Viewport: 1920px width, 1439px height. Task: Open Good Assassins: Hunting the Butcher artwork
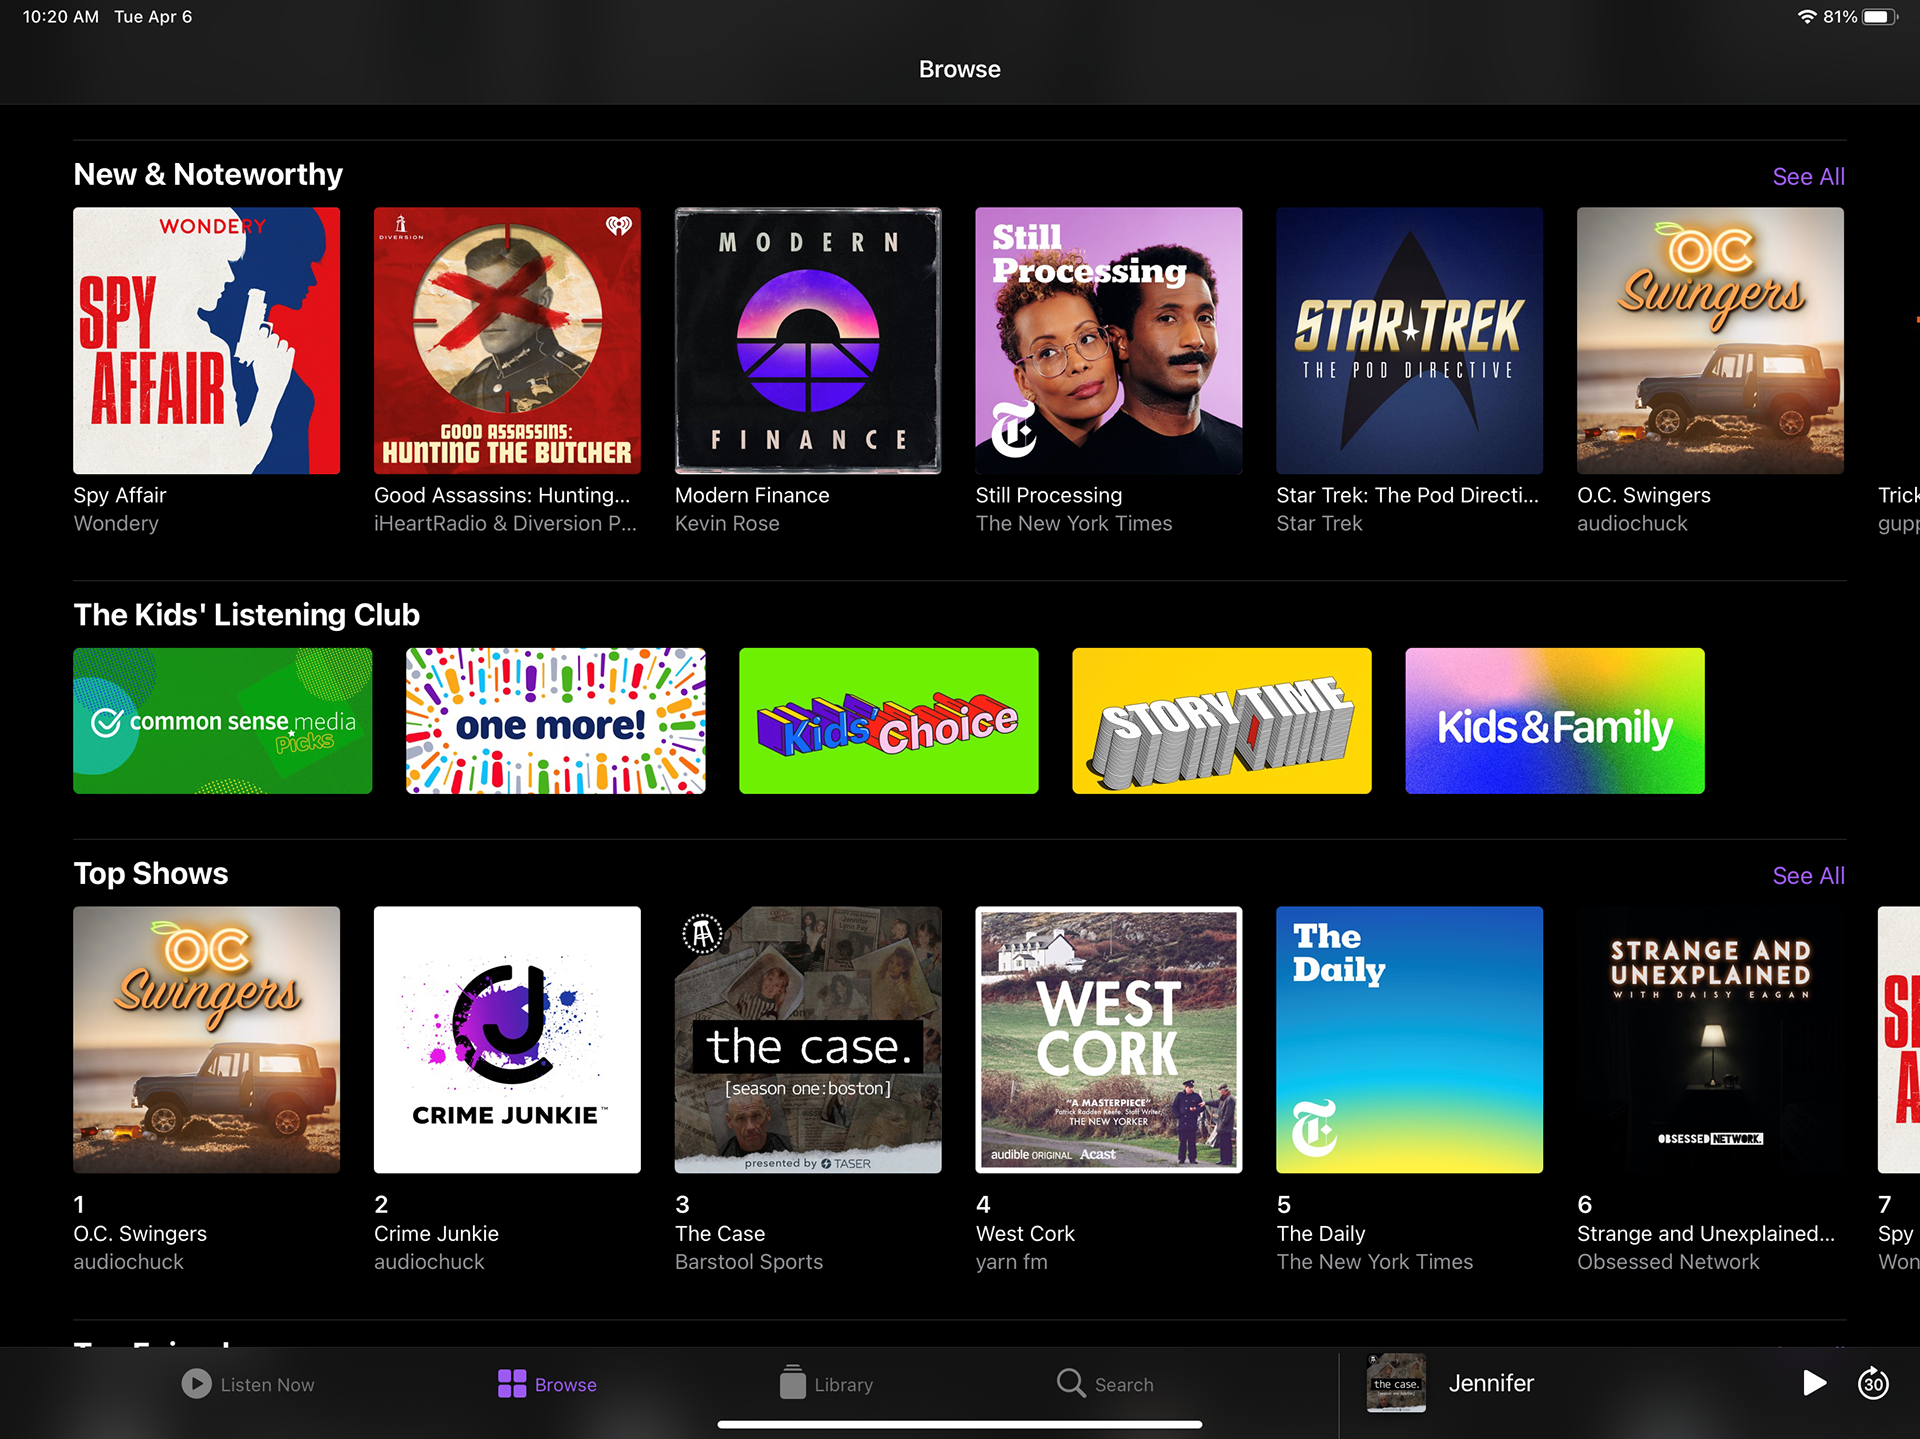tap(507, 340)
